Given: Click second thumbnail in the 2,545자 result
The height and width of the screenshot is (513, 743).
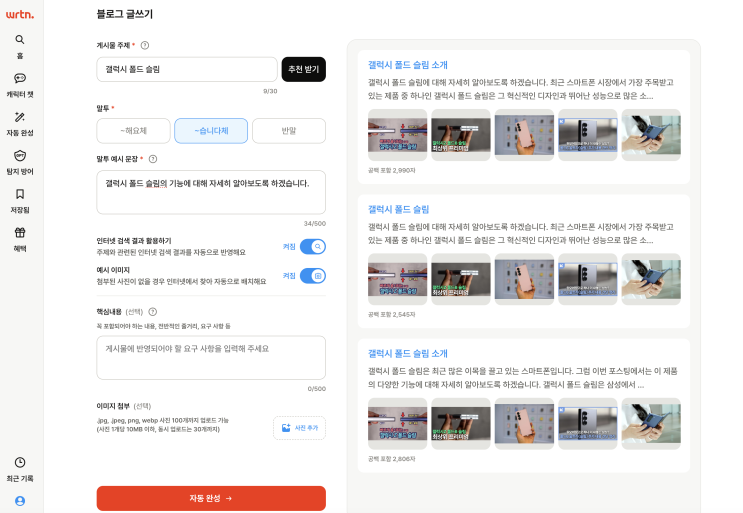Looking at the screenshot, I should pyautogui.click(x=461, y=279).
